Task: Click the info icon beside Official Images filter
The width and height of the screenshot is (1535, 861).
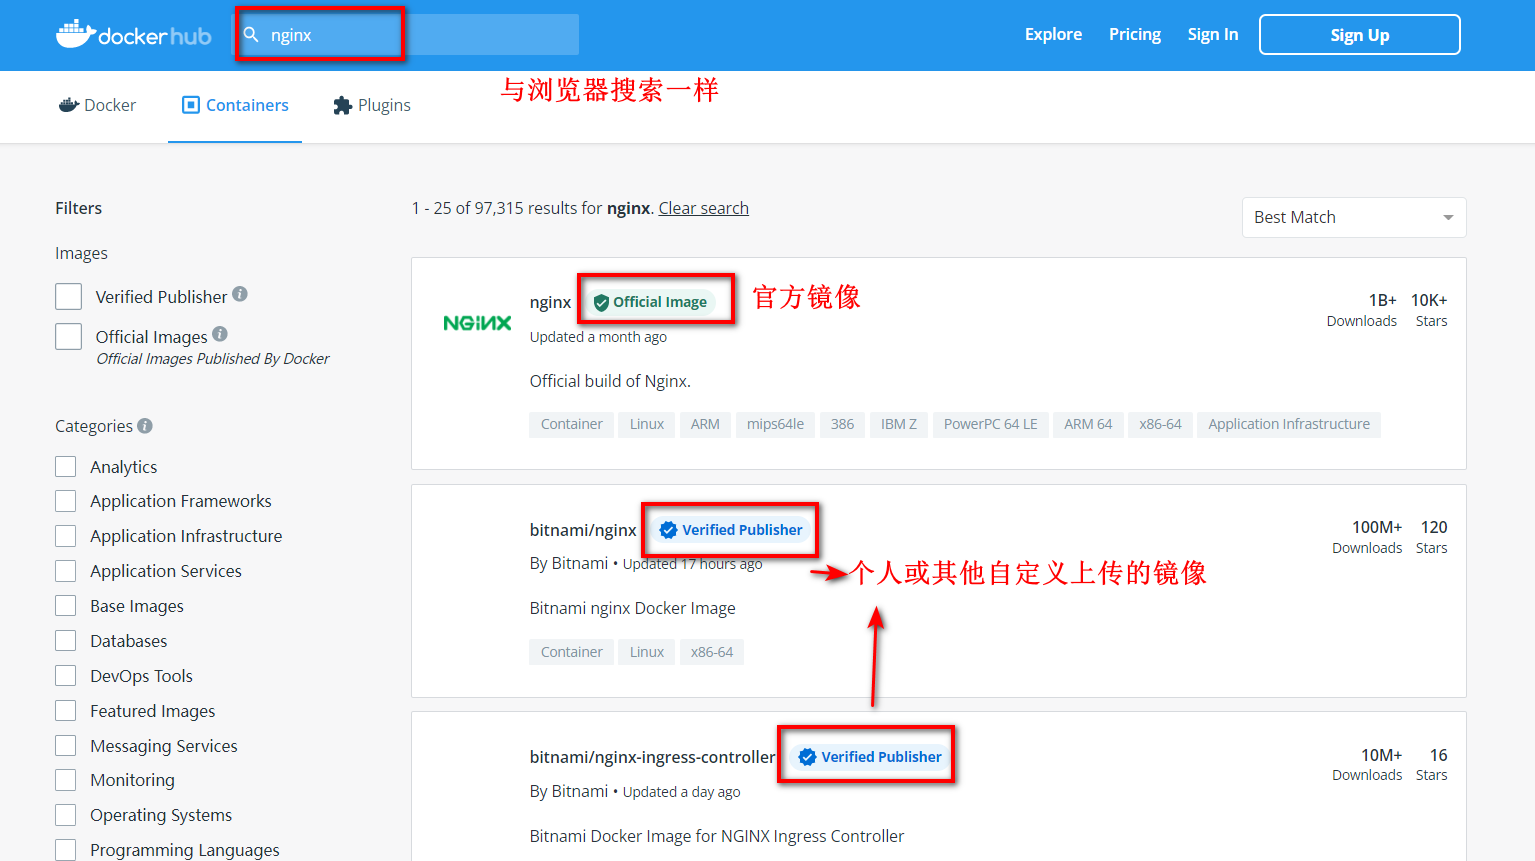Action: pyautogui.click(x=220, y=334)
